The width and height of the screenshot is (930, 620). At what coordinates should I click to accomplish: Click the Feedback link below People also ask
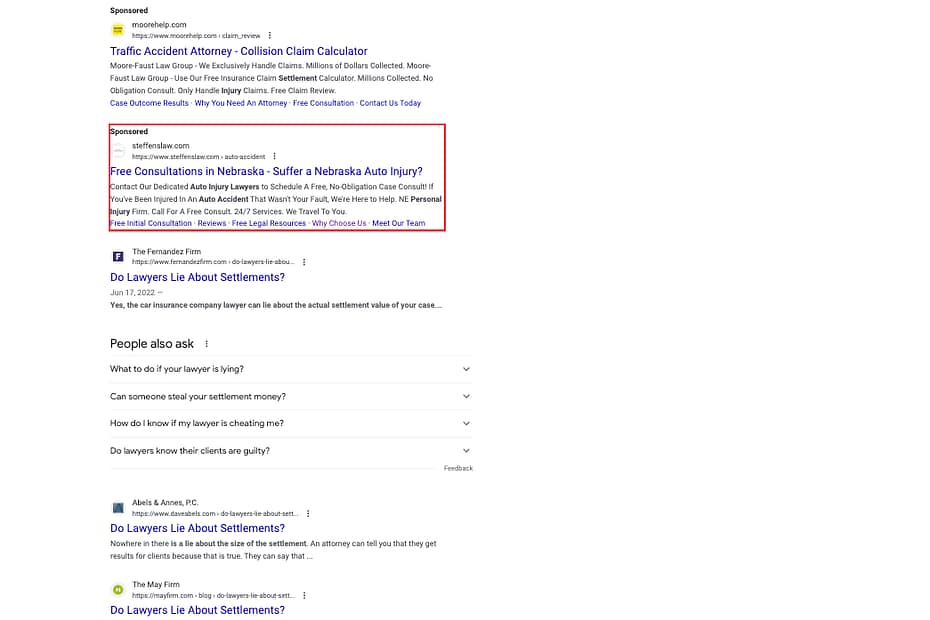click(x=458, y=468)
